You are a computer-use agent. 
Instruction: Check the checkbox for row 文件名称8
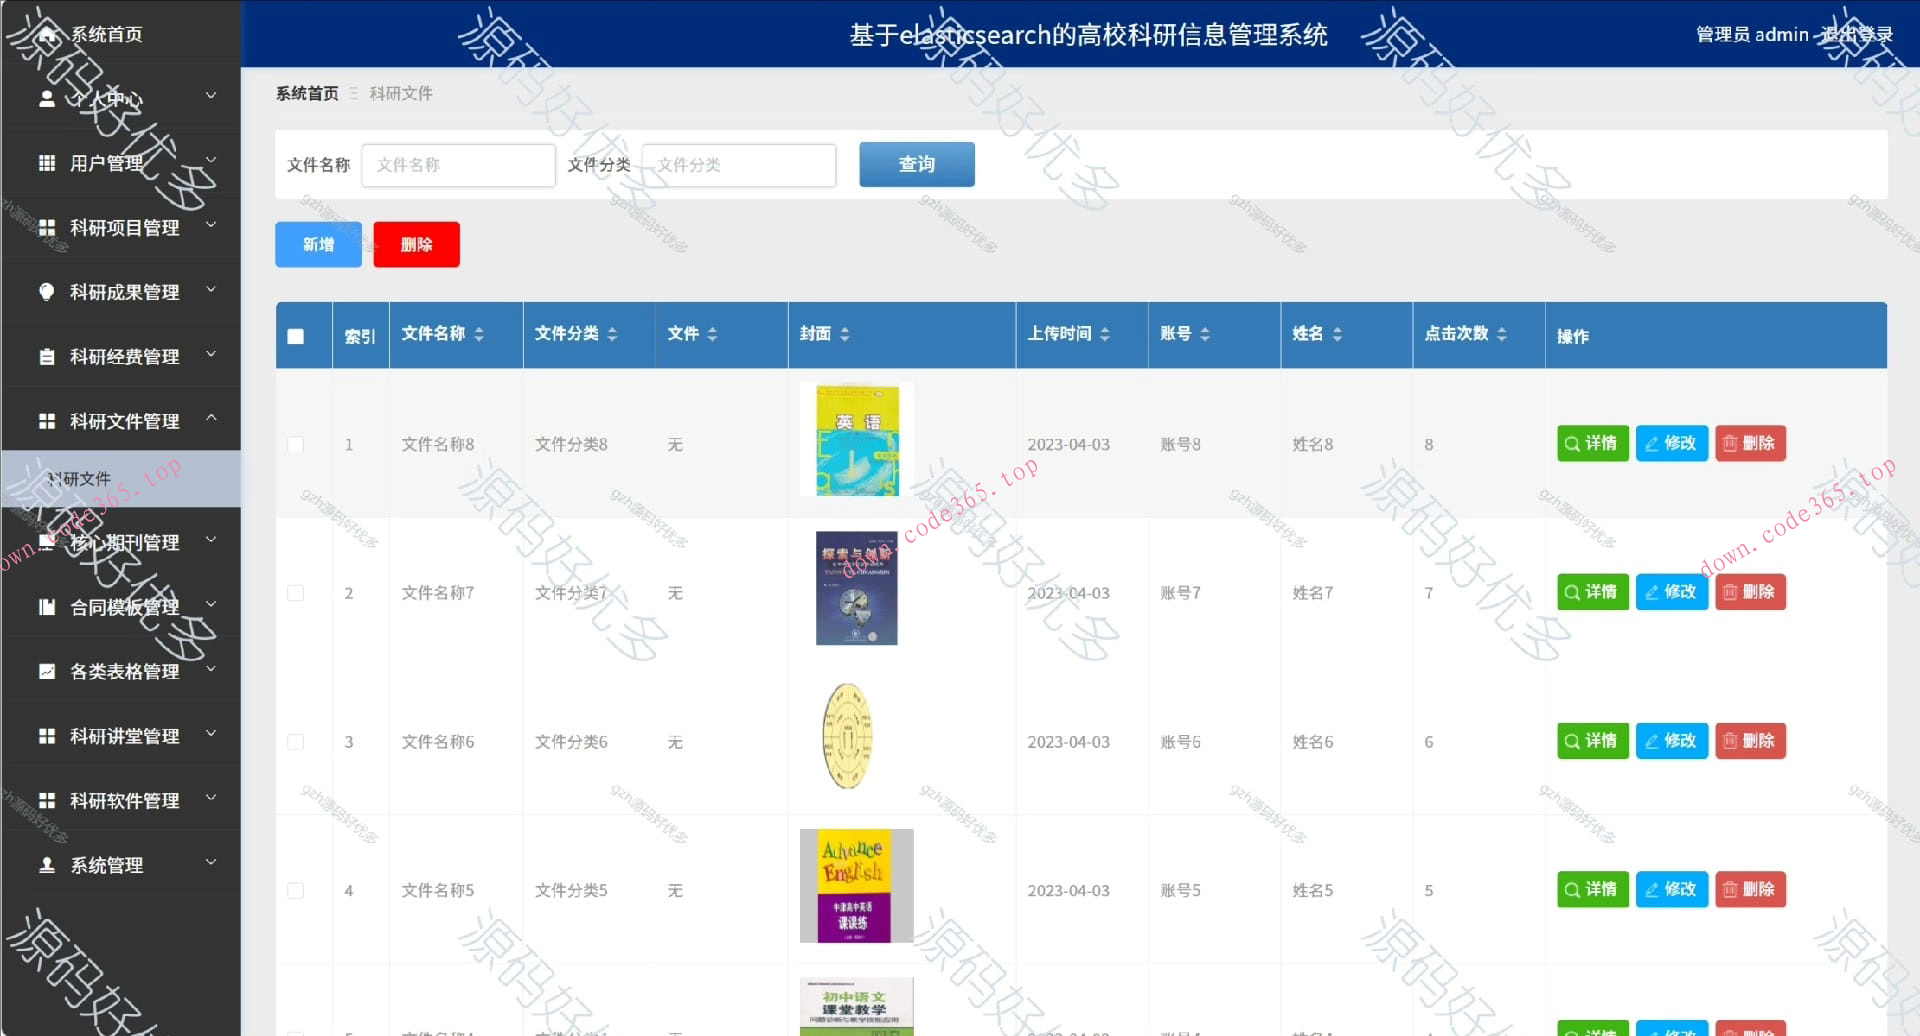point(294,444)
